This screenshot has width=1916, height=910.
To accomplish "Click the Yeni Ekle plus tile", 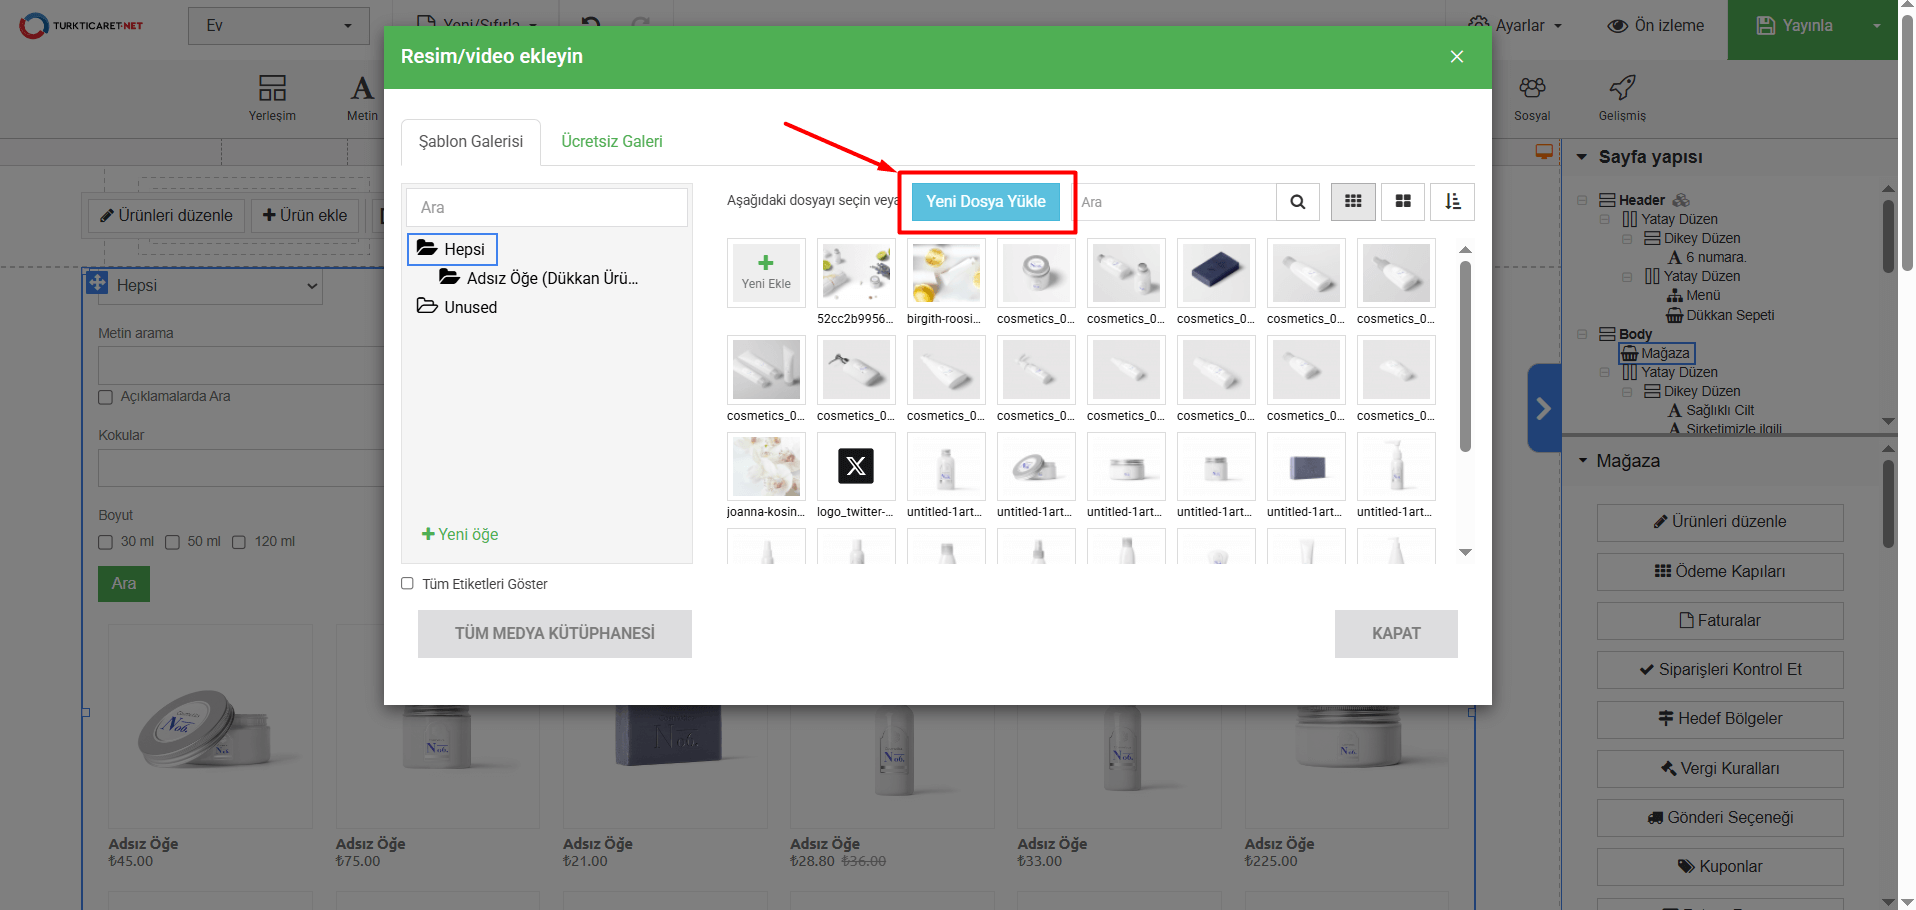I will point(766,272).
